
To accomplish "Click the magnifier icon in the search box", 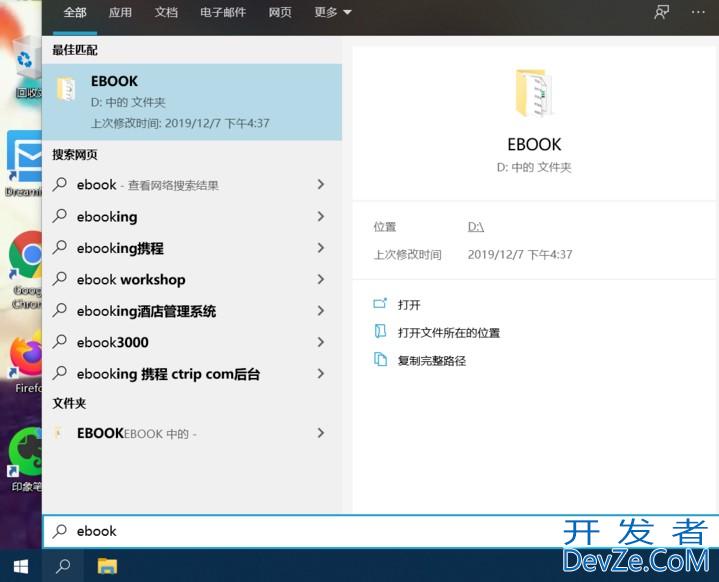I will click(60, 531).
